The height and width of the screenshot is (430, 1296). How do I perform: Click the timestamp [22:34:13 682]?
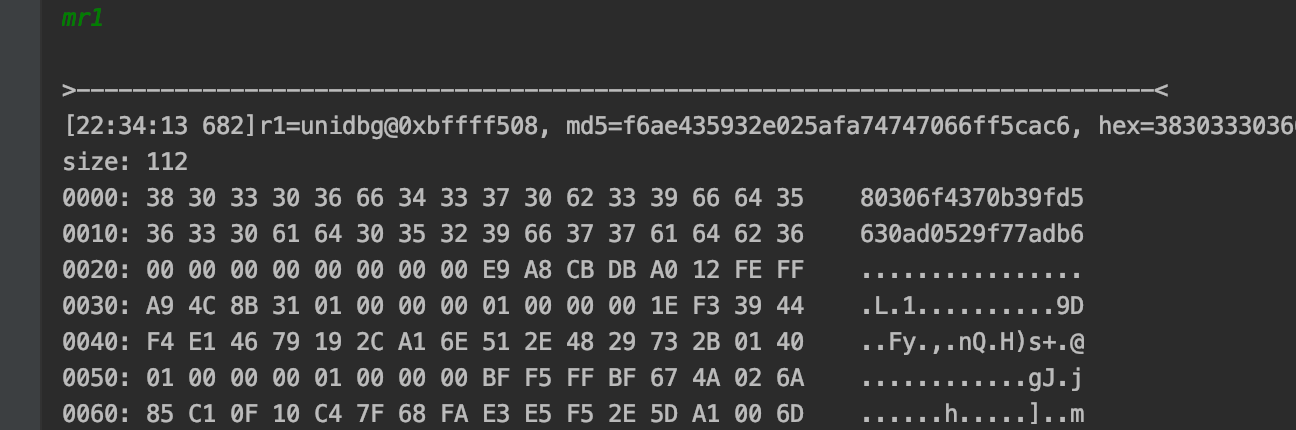(x=159, y=126)
